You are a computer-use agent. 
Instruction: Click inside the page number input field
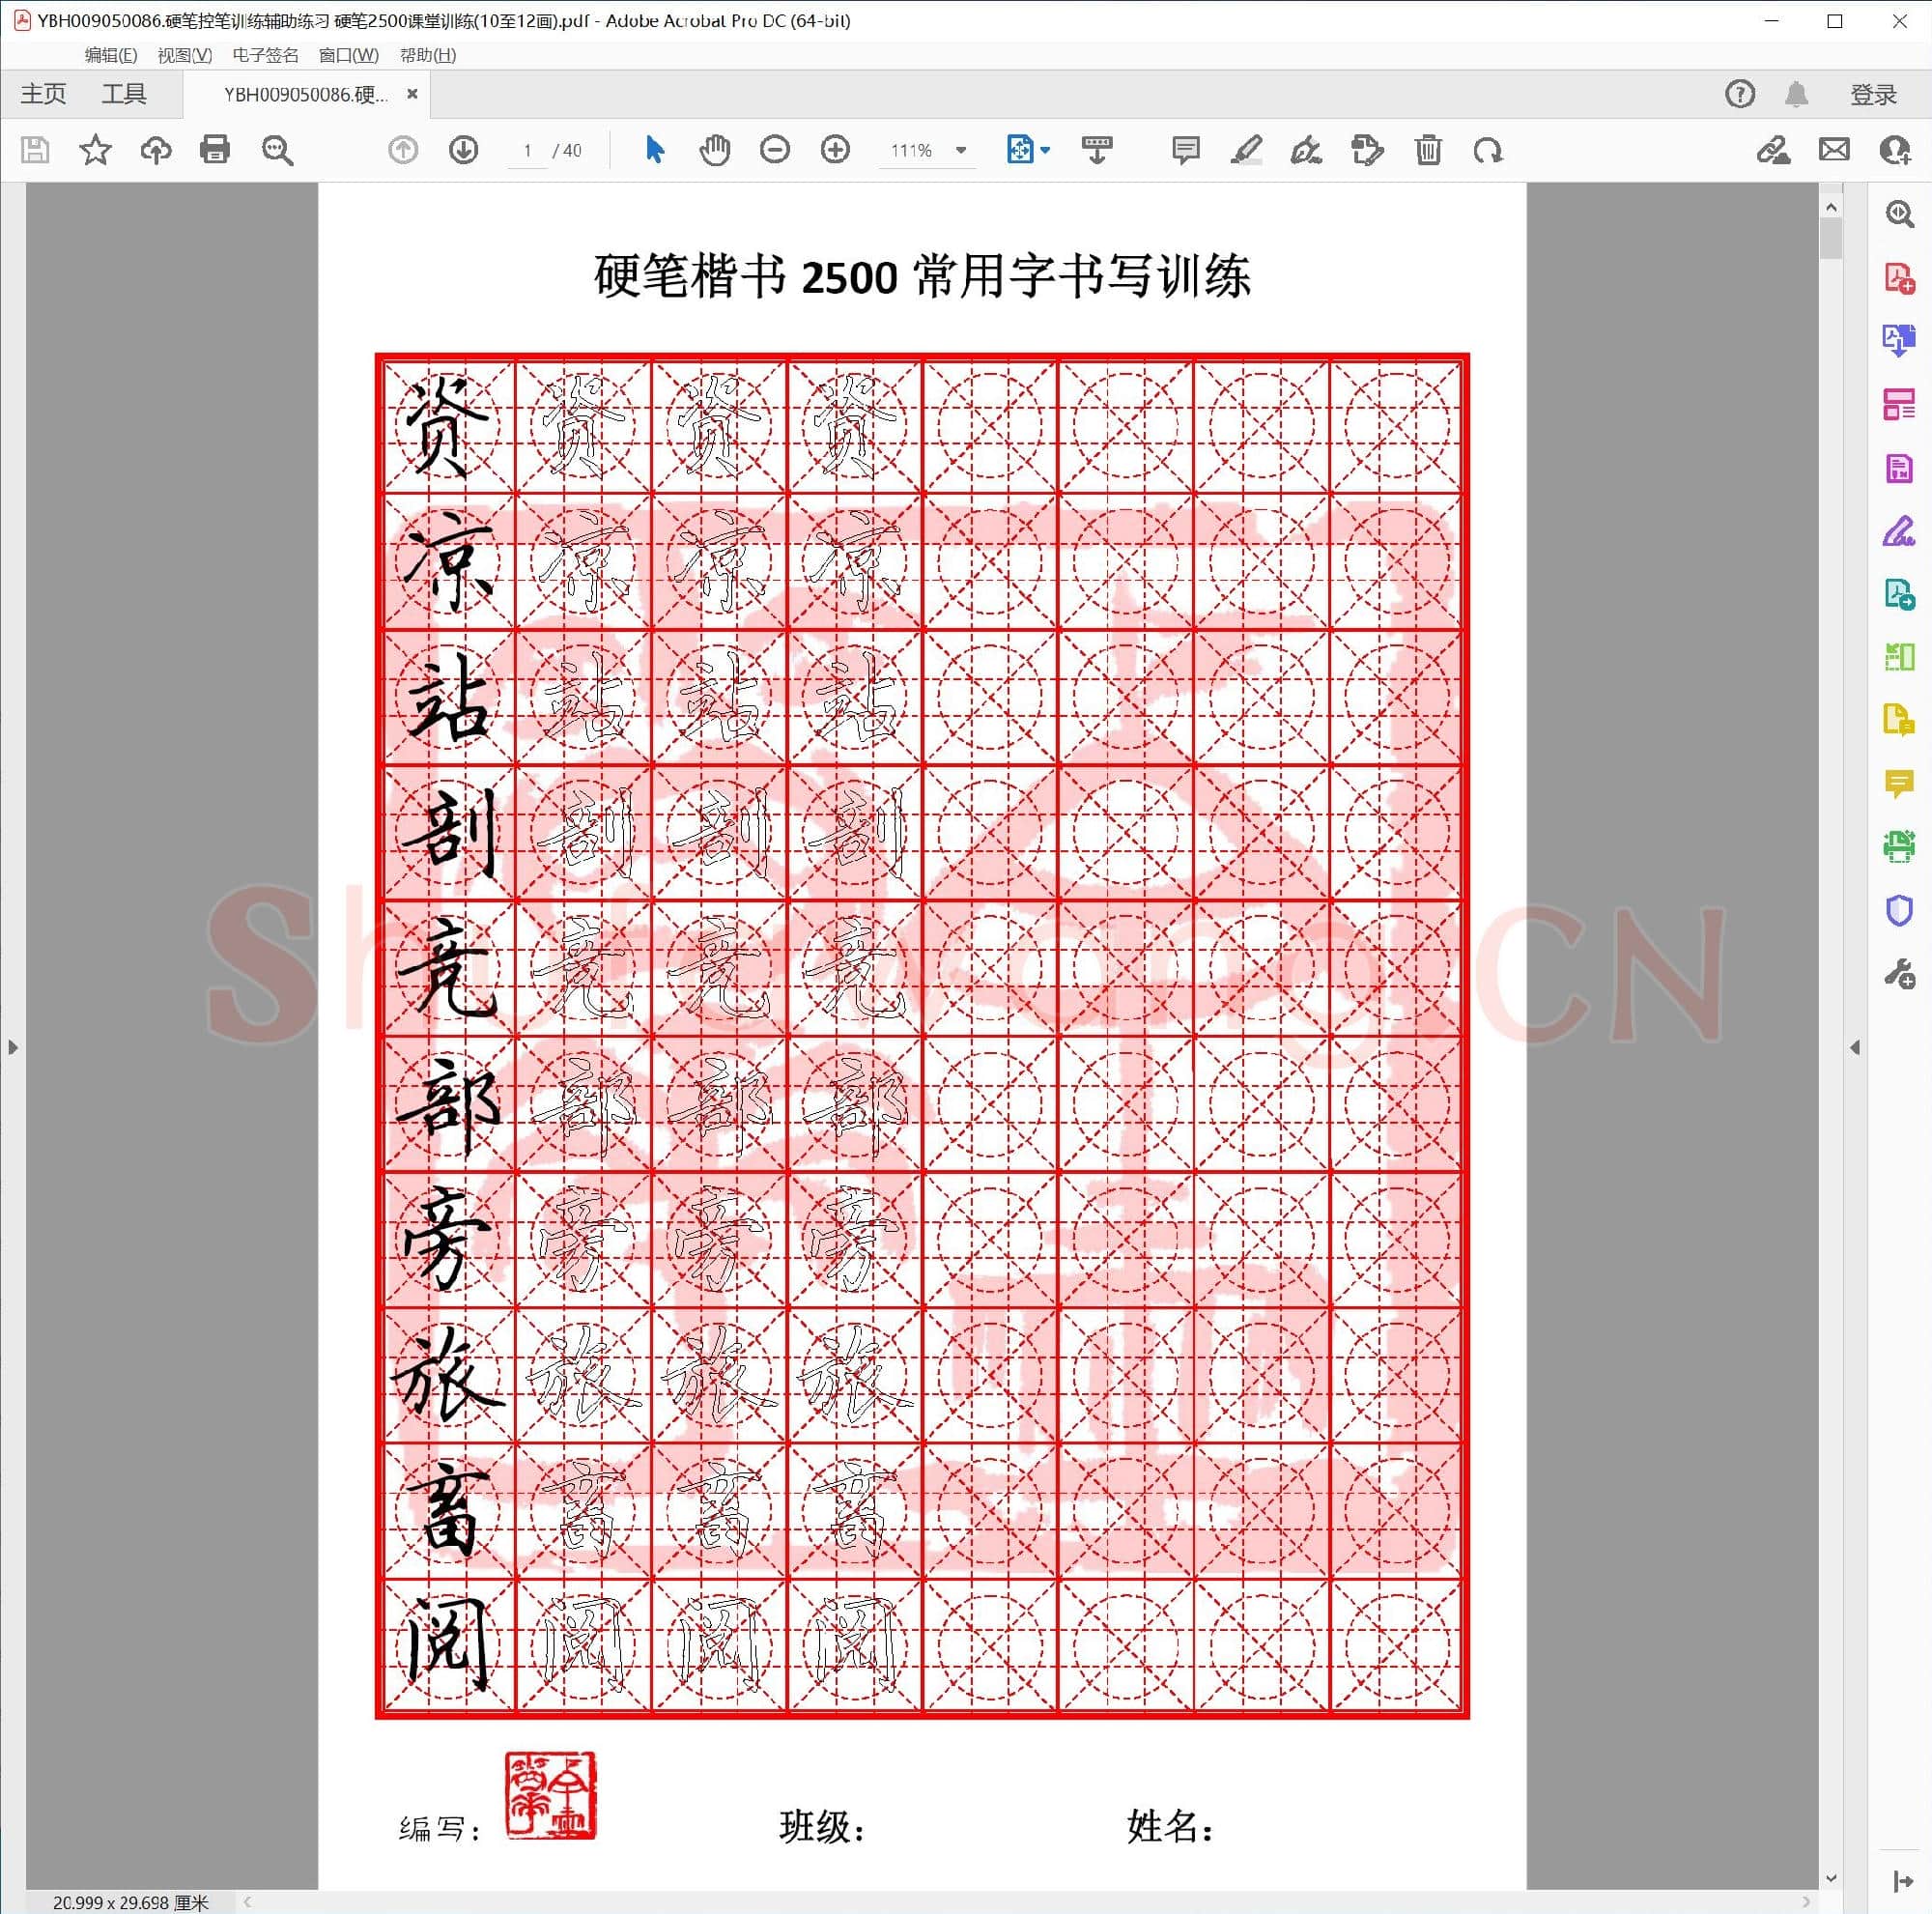(x=528, y=150)
